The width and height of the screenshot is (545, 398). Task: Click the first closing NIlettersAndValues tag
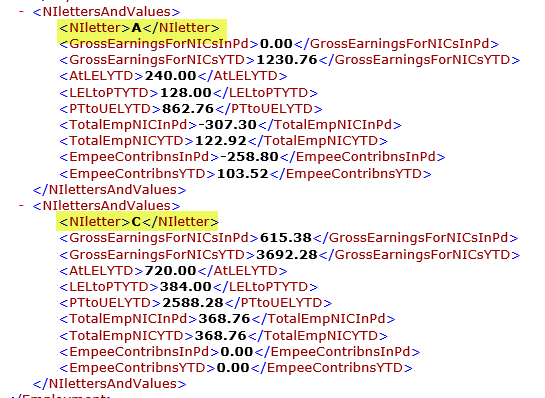tap(109, 190)
